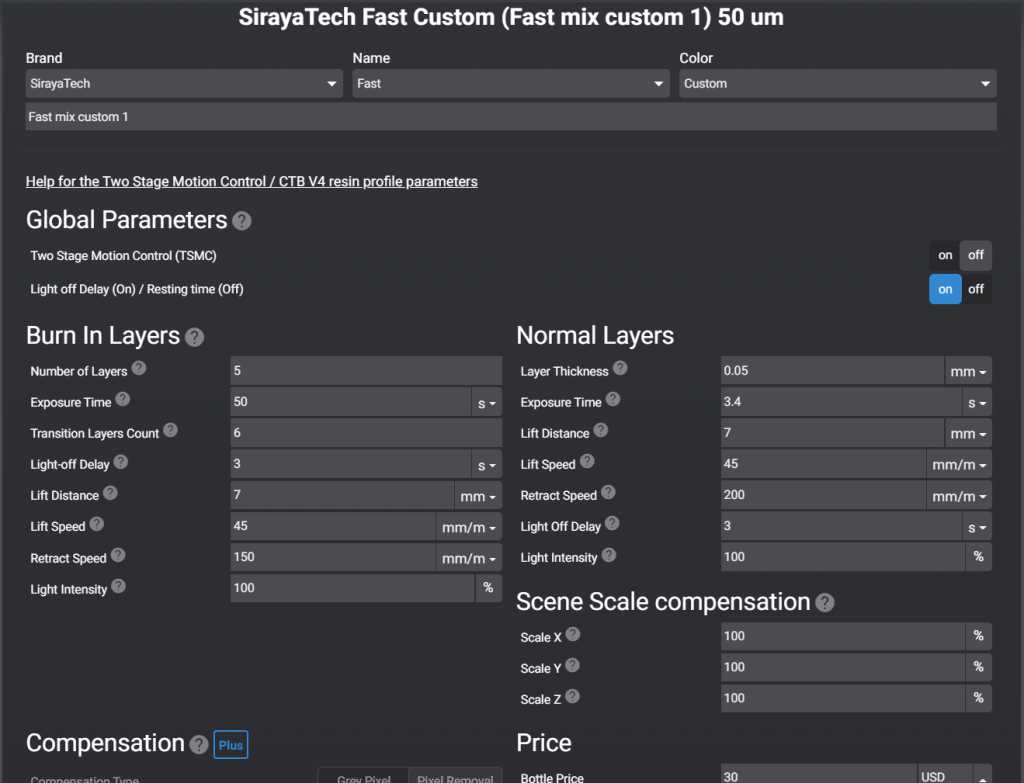Viewport: 1024px width, 783px height.
Task: Click the Plus badge beside Compensation
Action: [x=231, y=744]
